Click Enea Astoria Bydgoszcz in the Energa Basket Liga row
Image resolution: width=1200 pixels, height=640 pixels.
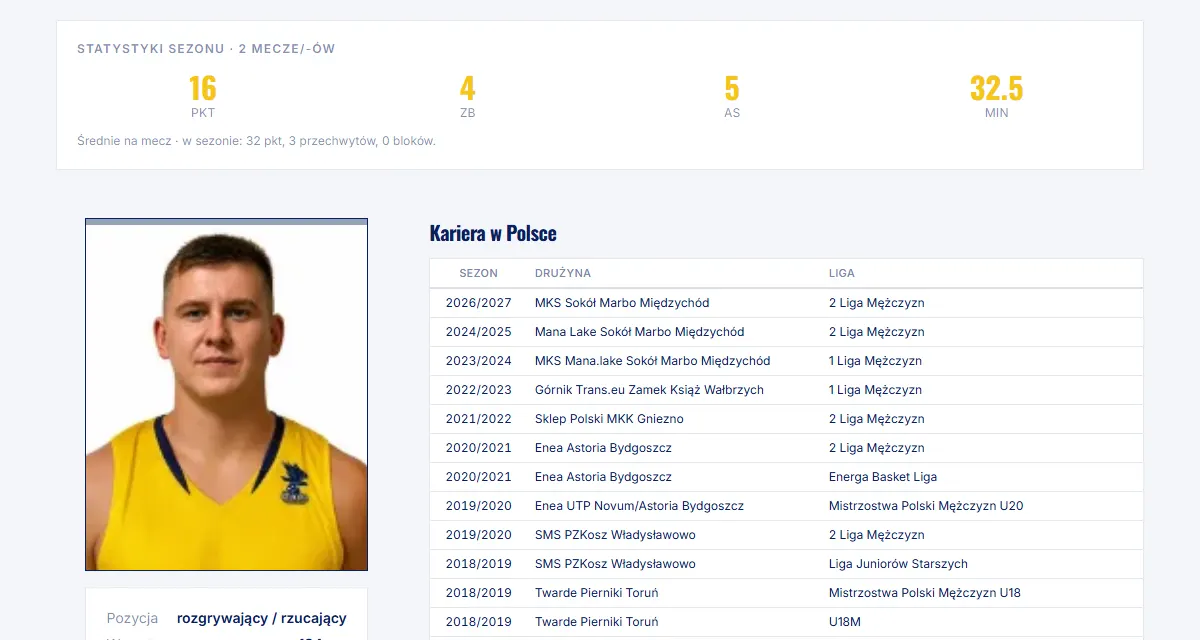pos(603,477)
